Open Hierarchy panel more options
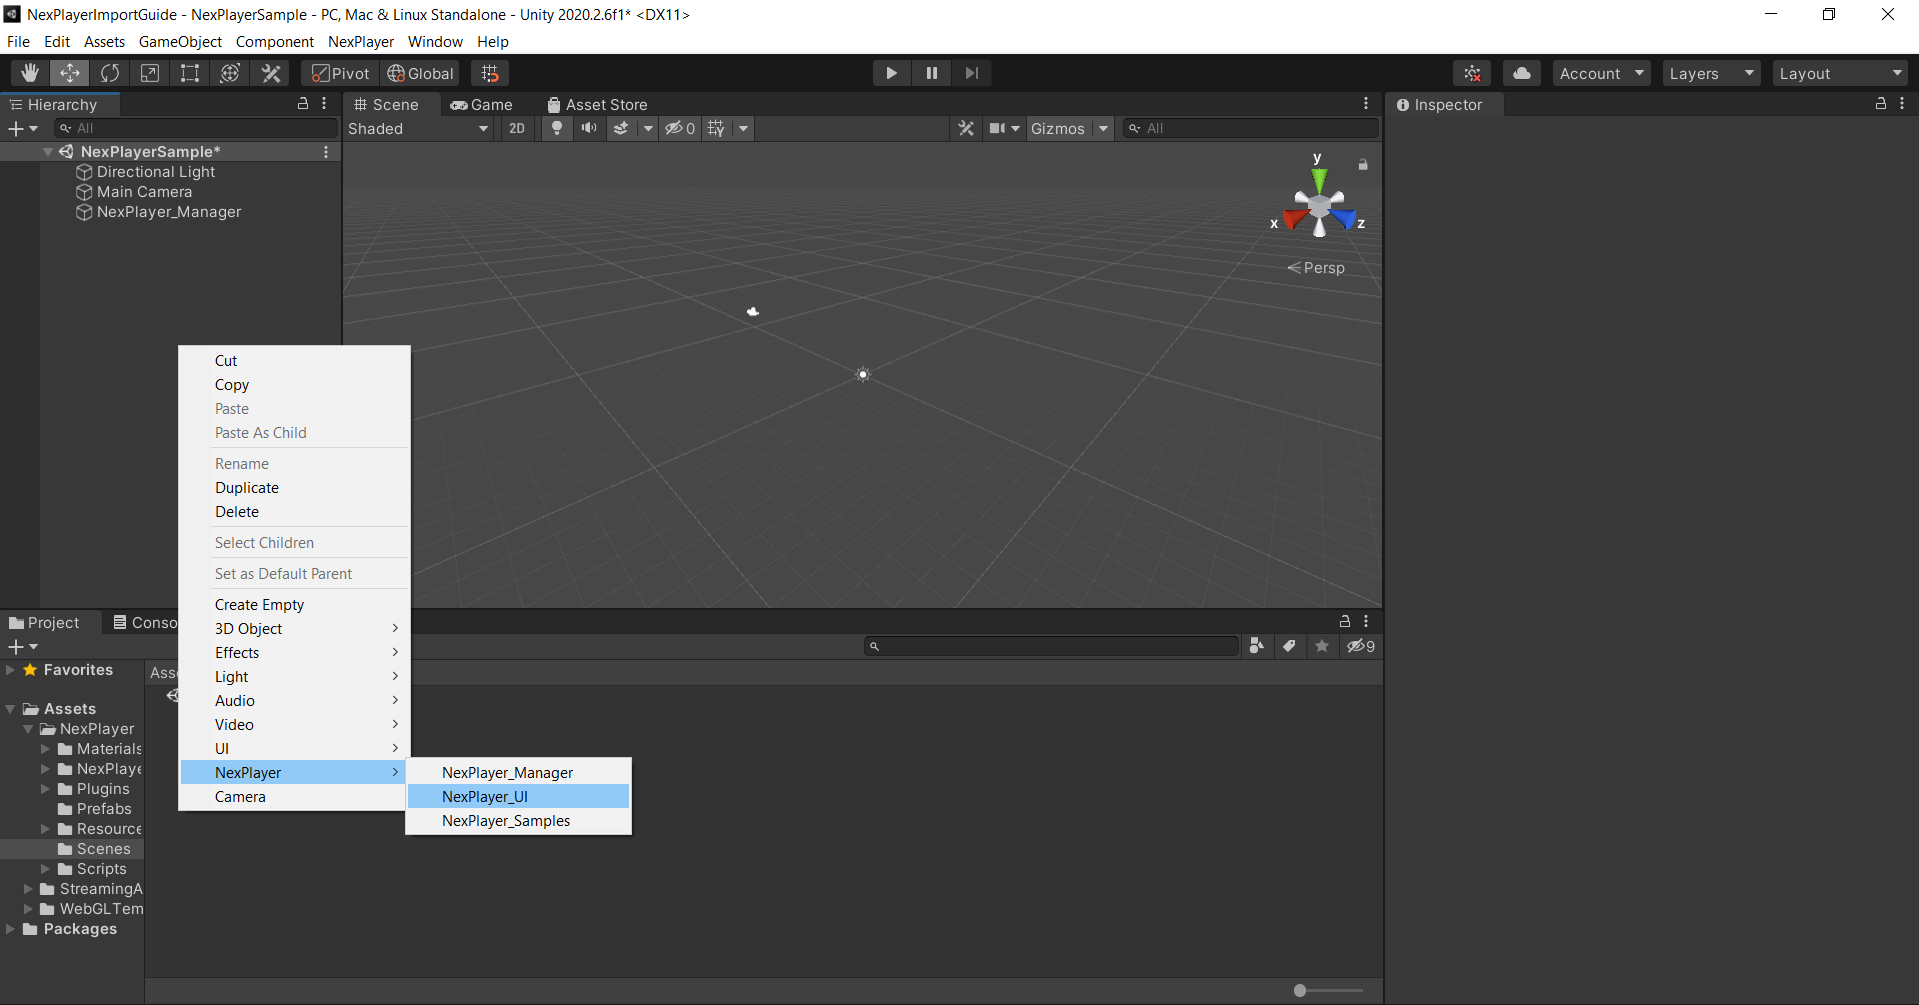This screenshot has height=1005, width=1919. (x=324, y=104)
